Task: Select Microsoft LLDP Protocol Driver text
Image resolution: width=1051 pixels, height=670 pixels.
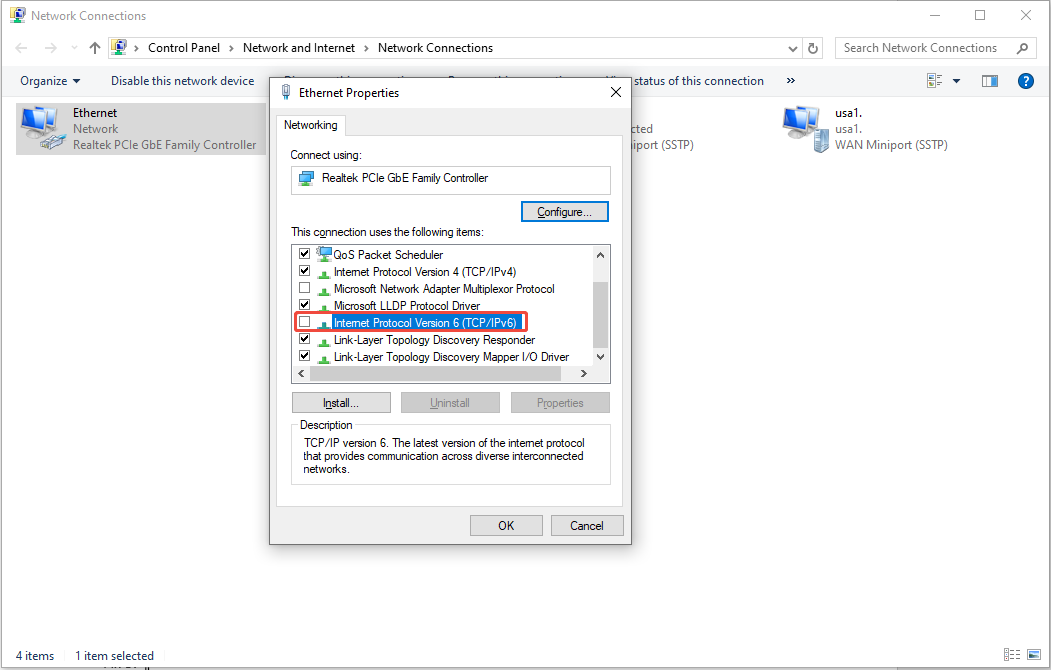Action: pyautogui.click(x=407, y=306)
